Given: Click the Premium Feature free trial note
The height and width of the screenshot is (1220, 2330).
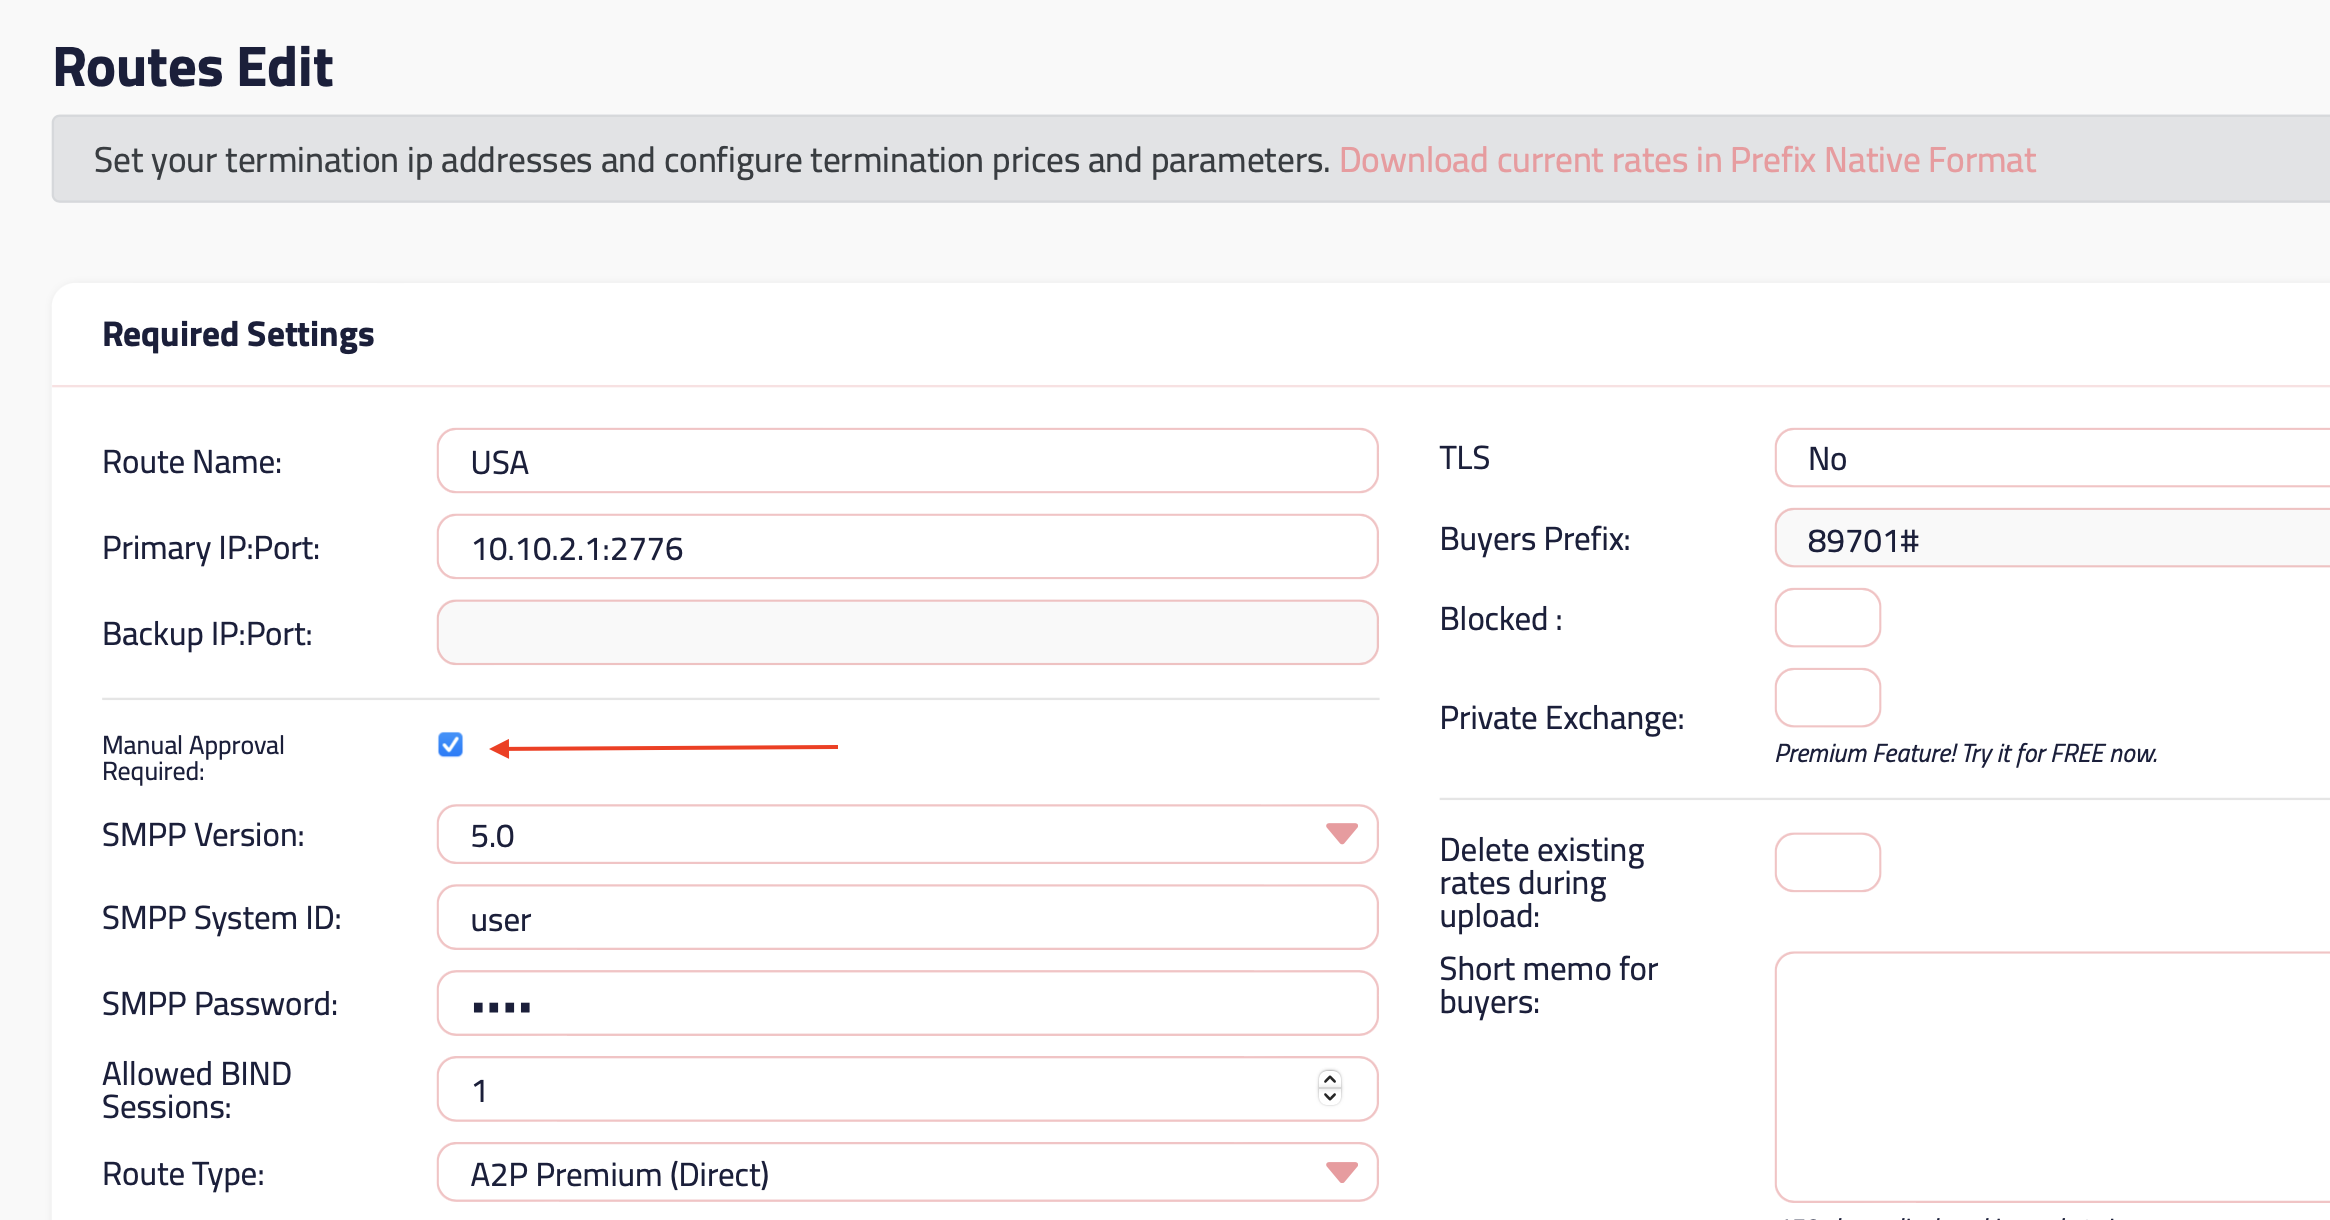Looking at the screenshot, I should (x=1965, y=753).
